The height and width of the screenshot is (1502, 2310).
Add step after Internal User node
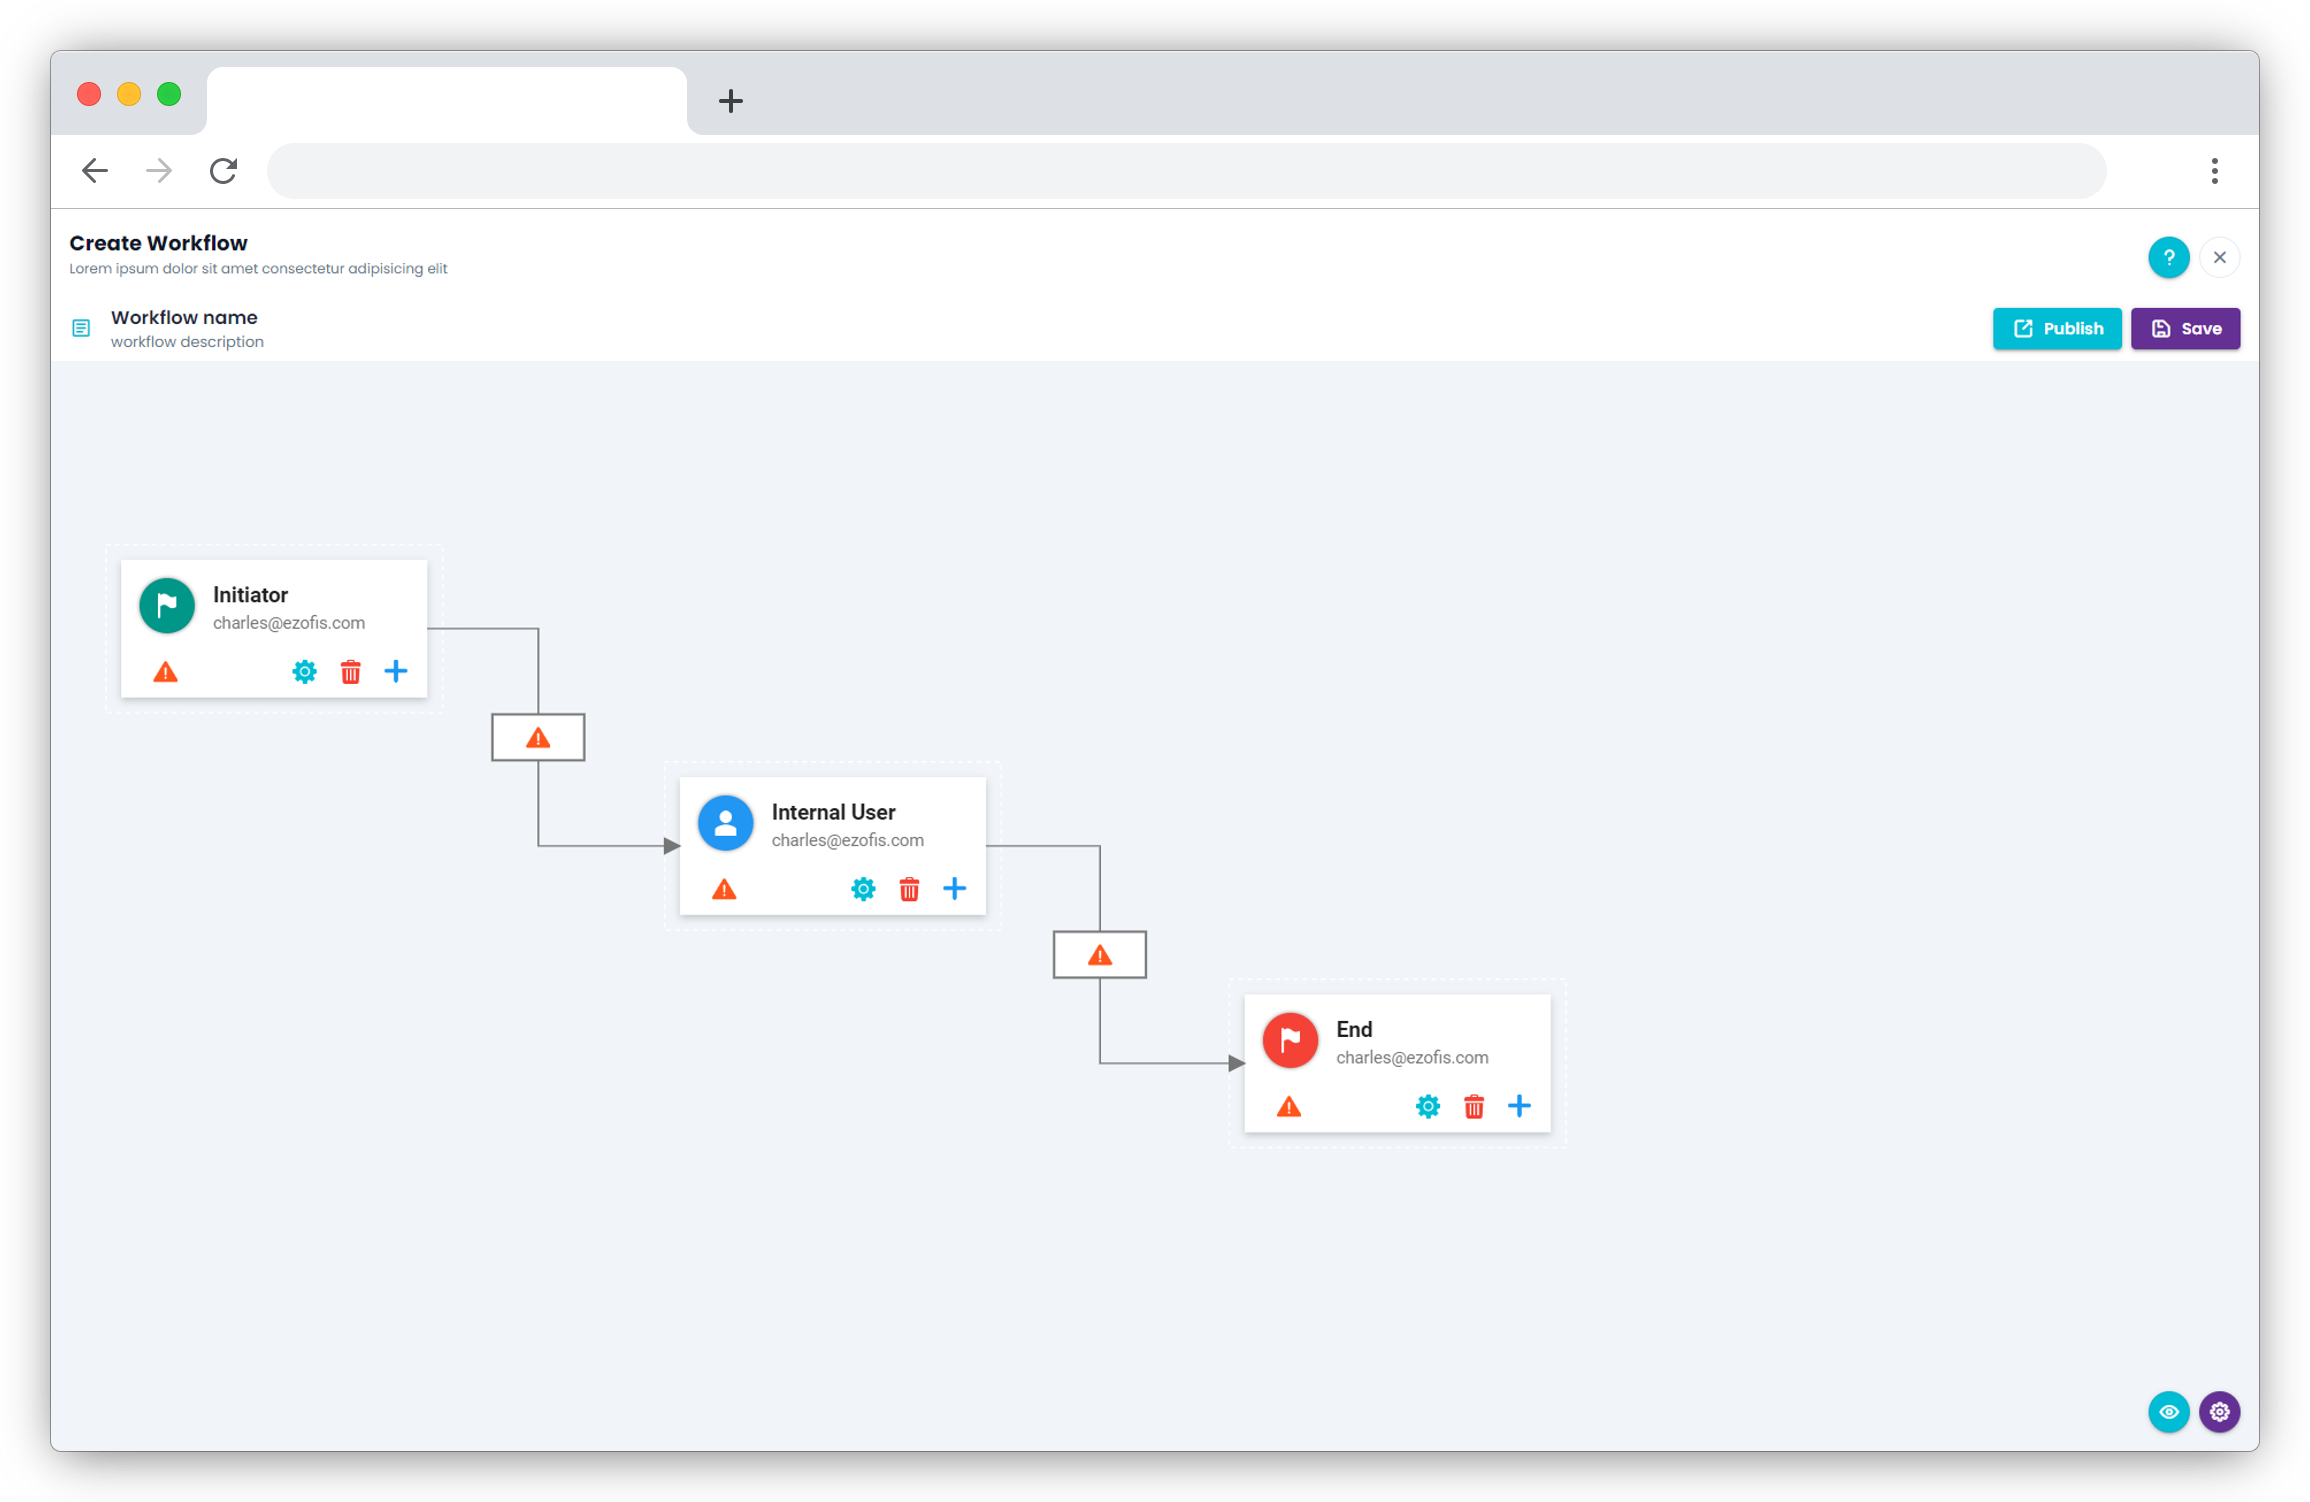[x=955, y=889]
